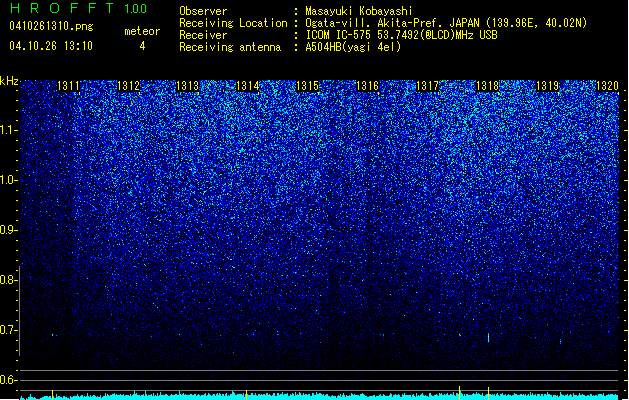Click the 1.0 kHz axis label
The height and width of the screenshot is (400, 629).
tap(8, 180)
